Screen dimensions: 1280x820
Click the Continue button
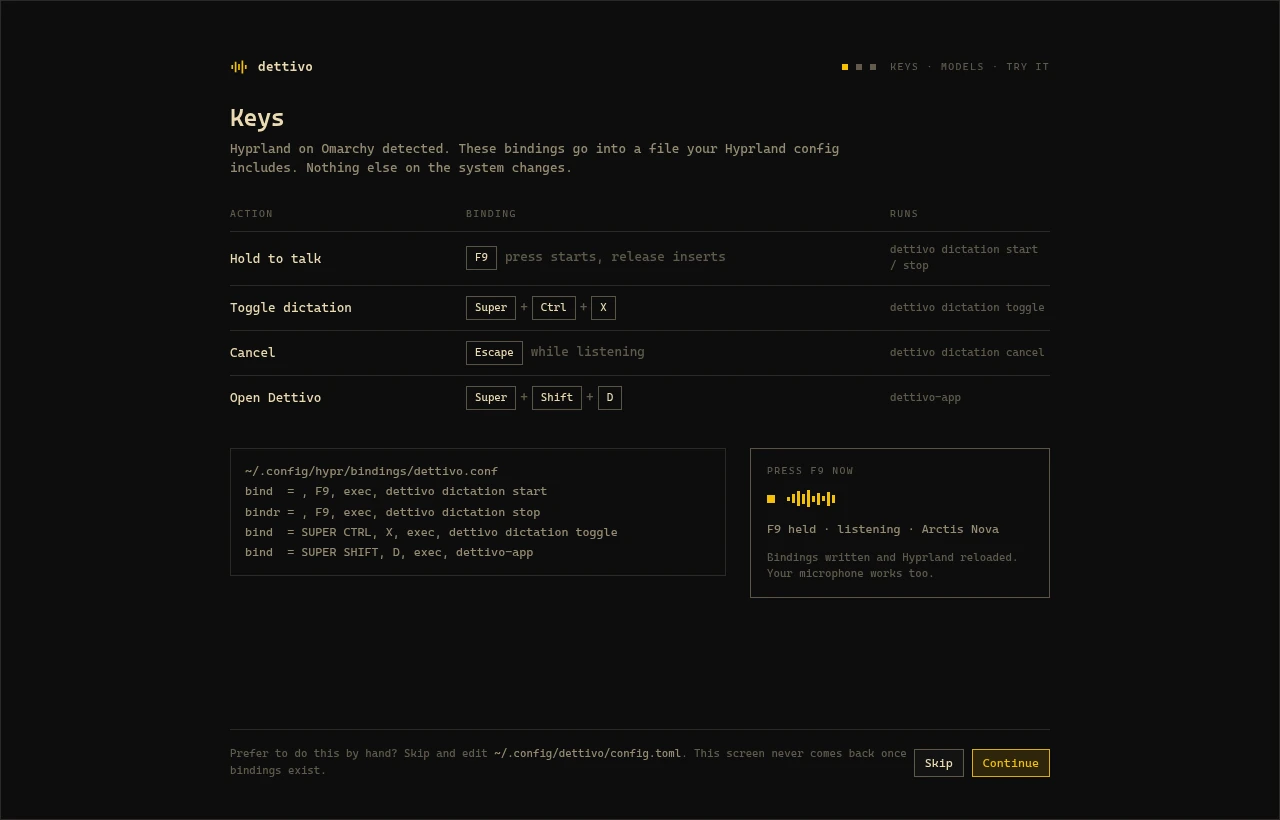pyautogui.click(x=1011, y=763)
